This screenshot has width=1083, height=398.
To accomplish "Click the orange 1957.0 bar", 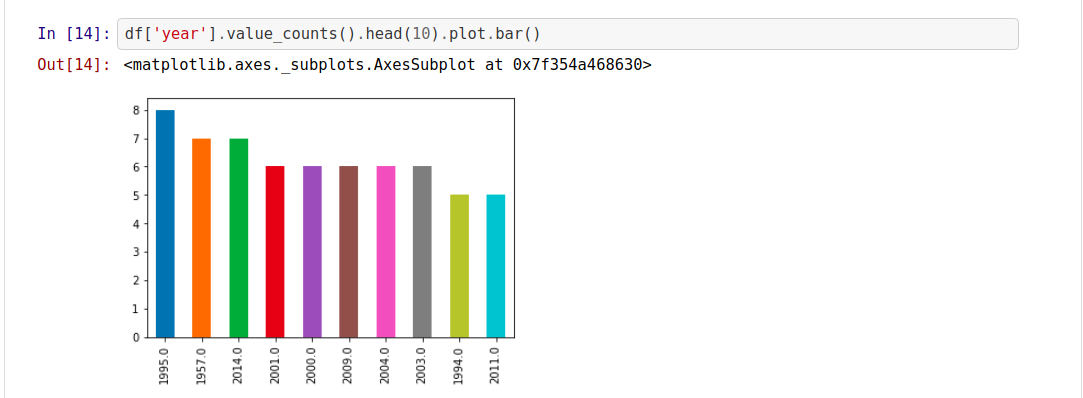I will [x=202, y=238].
